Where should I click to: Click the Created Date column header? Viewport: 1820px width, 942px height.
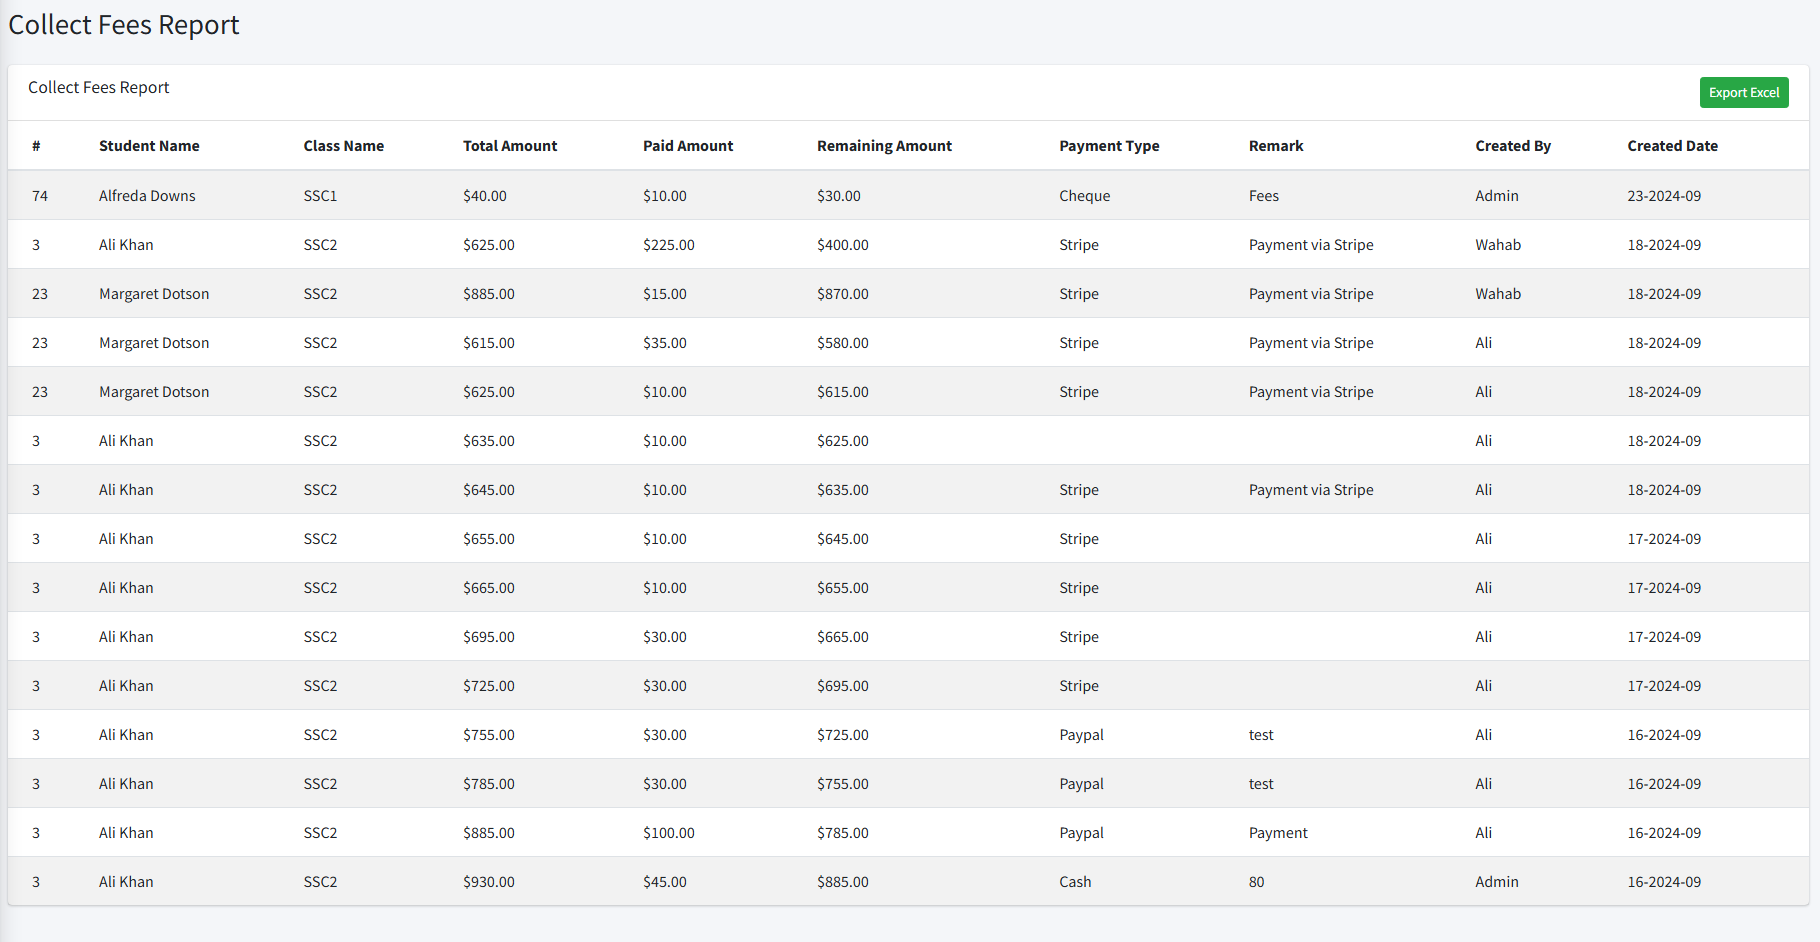pos(1672,146)
